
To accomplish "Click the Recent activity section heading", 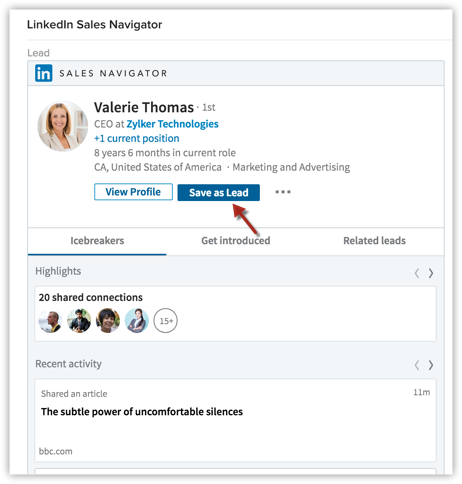I will pos(68,364).
